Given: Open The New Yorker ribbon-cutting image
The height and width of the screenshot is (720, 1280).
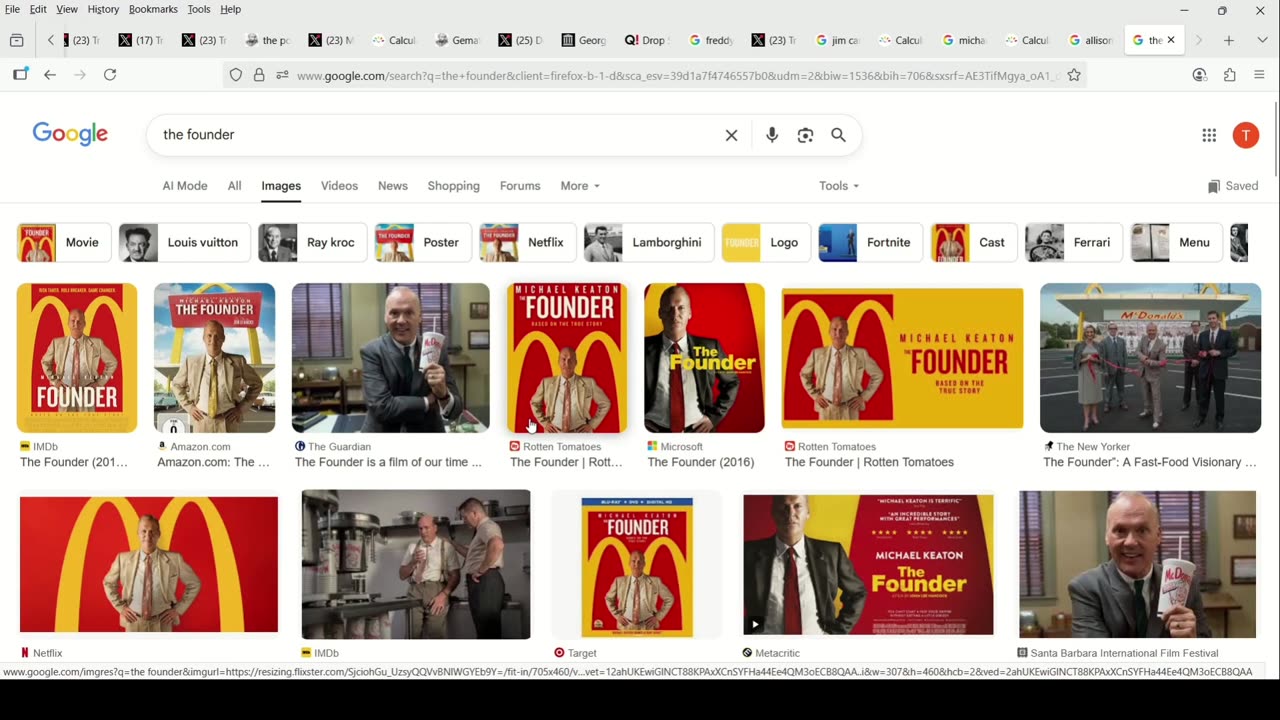Looking at the screenshot, I should (1150, 358).
